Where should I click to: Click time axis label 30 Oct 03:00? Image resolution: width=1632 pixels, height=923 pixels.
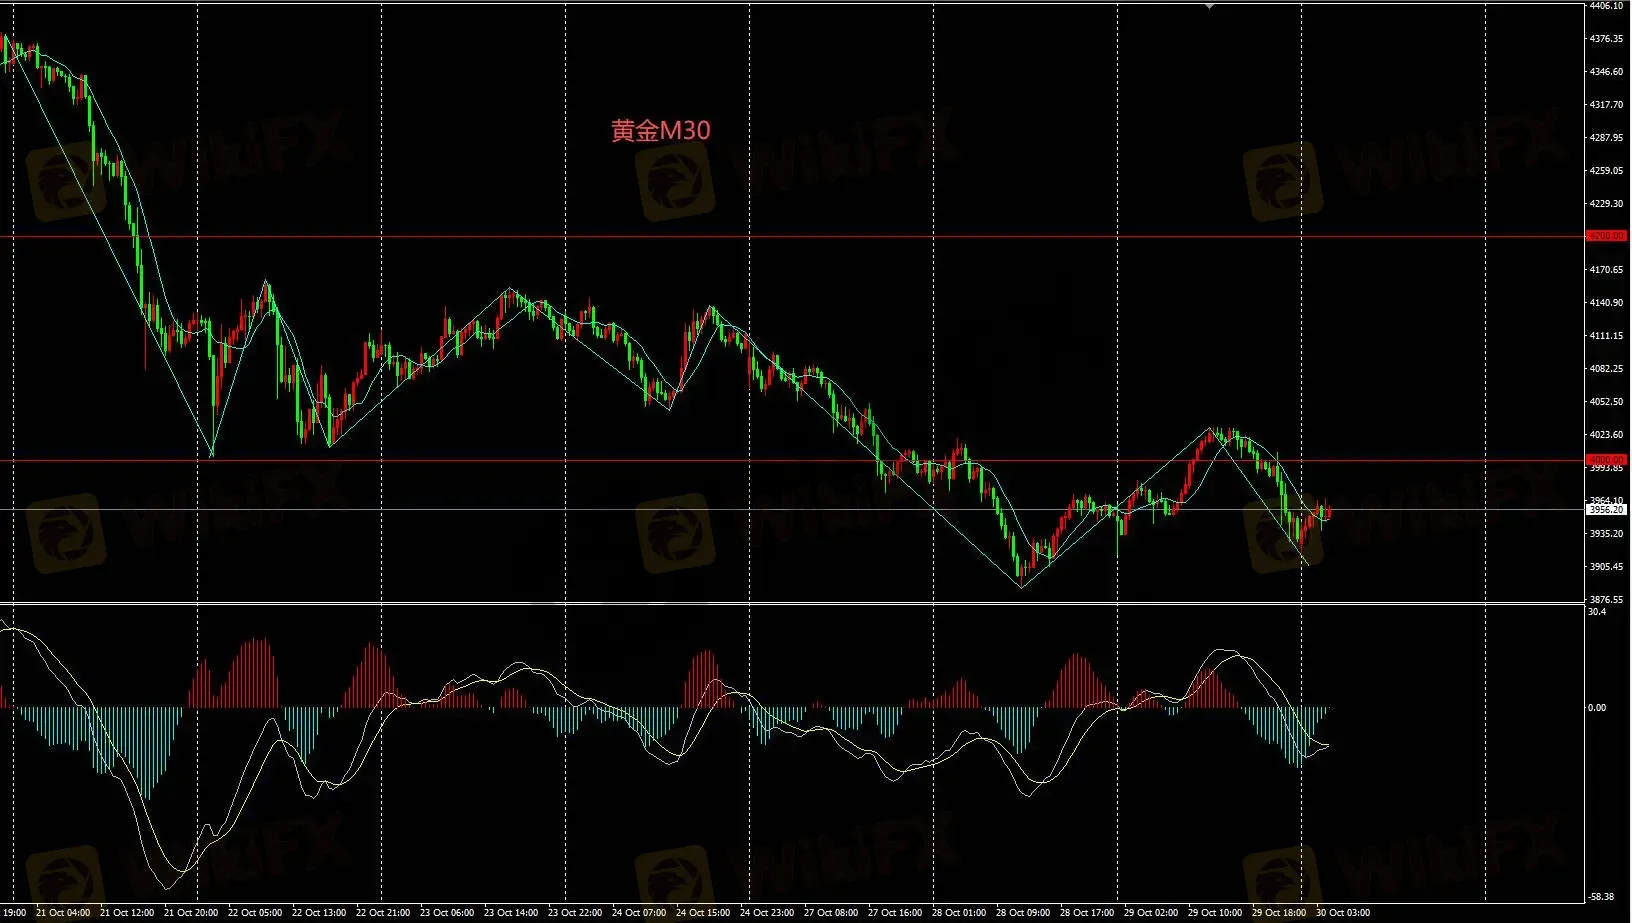coord(1343,913)
